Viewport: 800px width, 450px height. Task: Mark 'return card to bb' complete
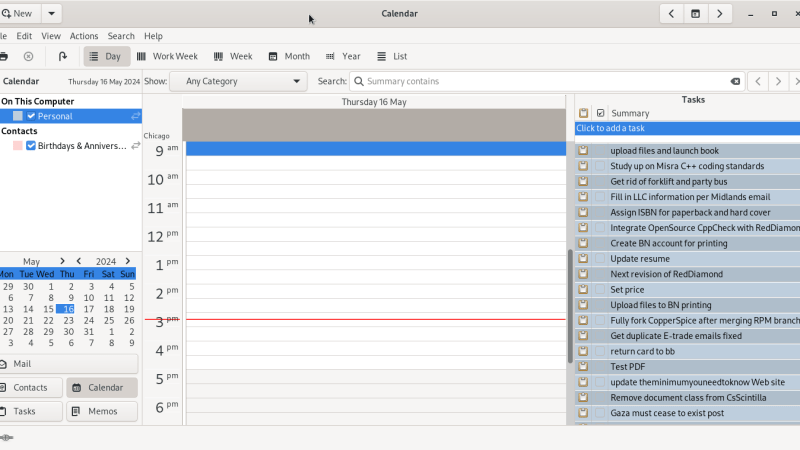600,352
